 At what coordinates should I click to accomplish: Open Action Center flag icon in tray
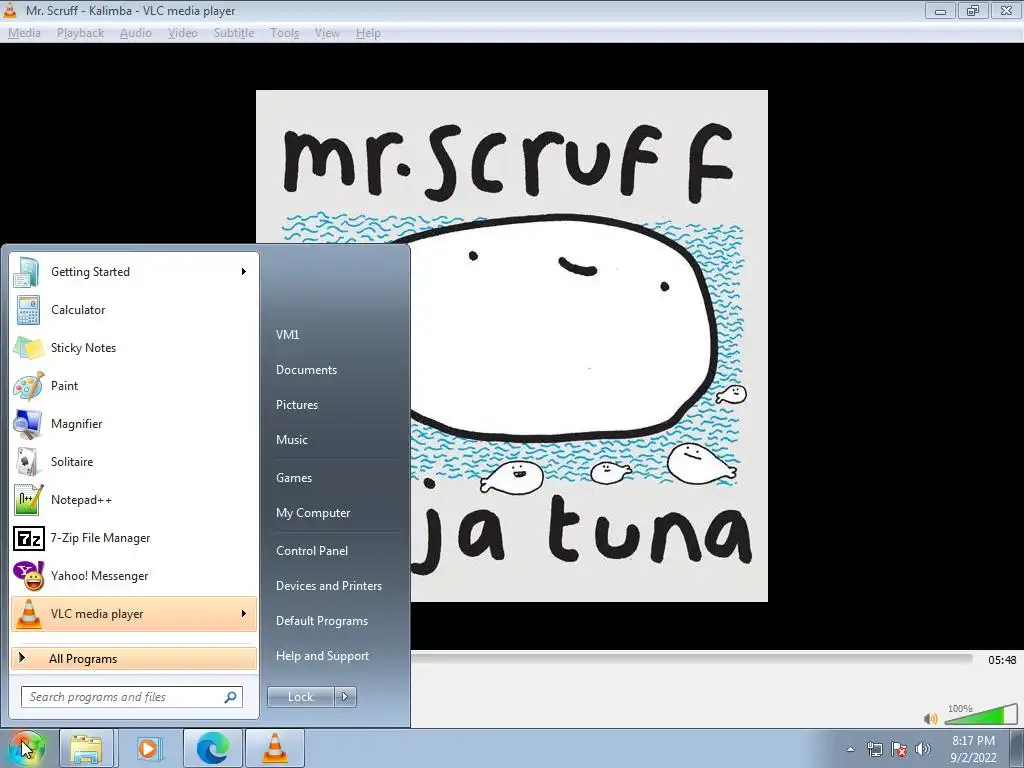click(x=899, y=749)
